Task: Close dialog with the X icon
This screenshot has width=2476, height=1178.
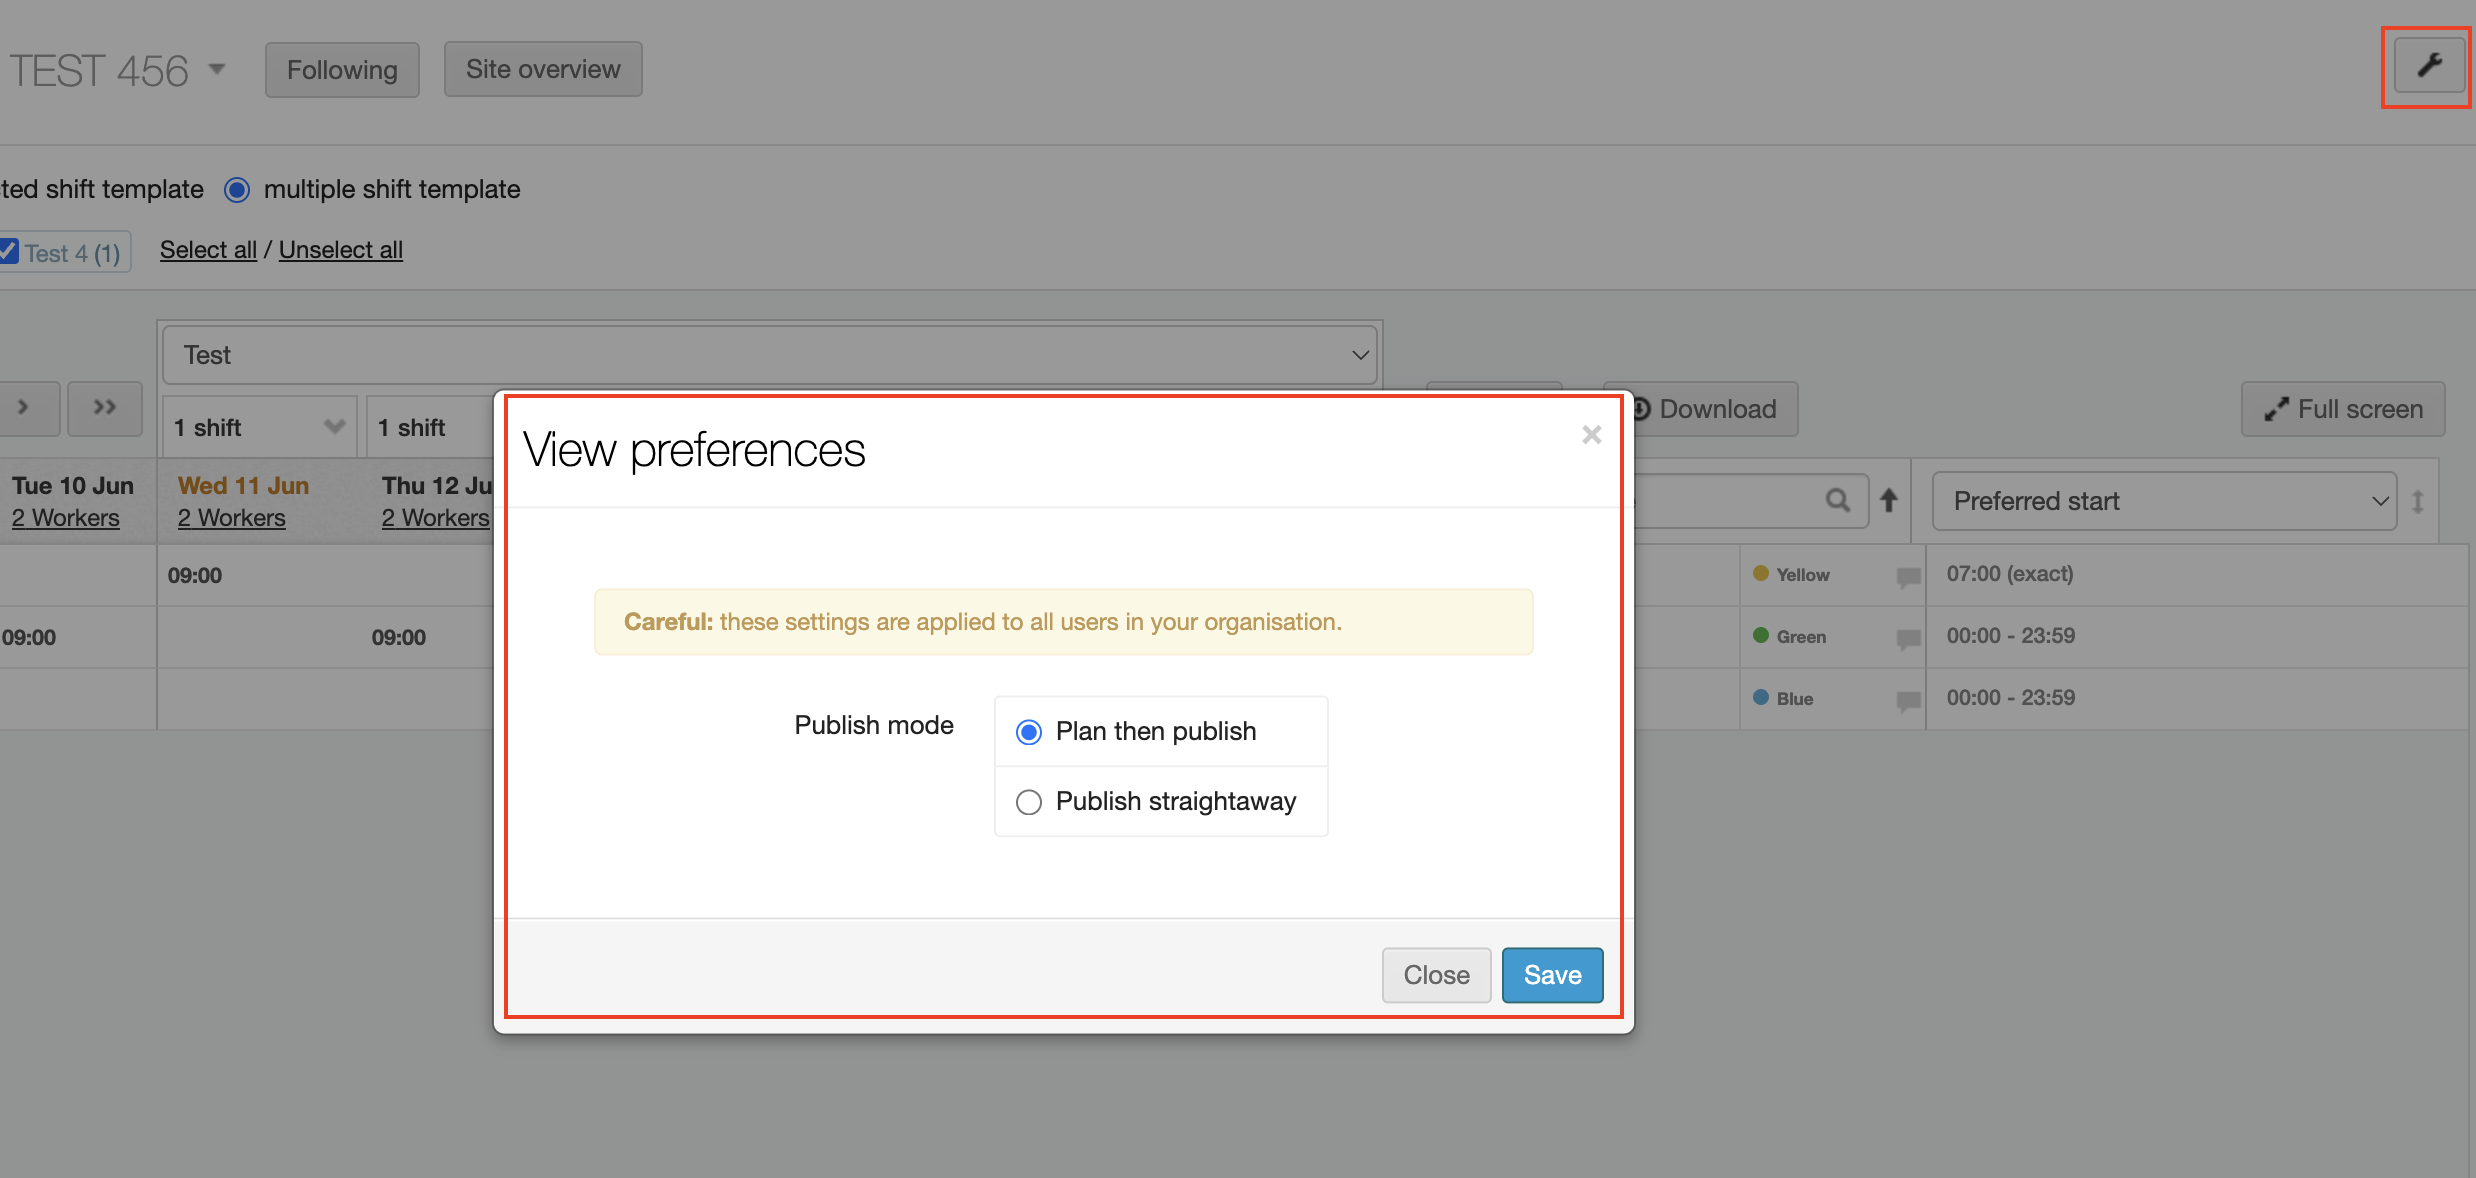Action: click(1591, 434)
